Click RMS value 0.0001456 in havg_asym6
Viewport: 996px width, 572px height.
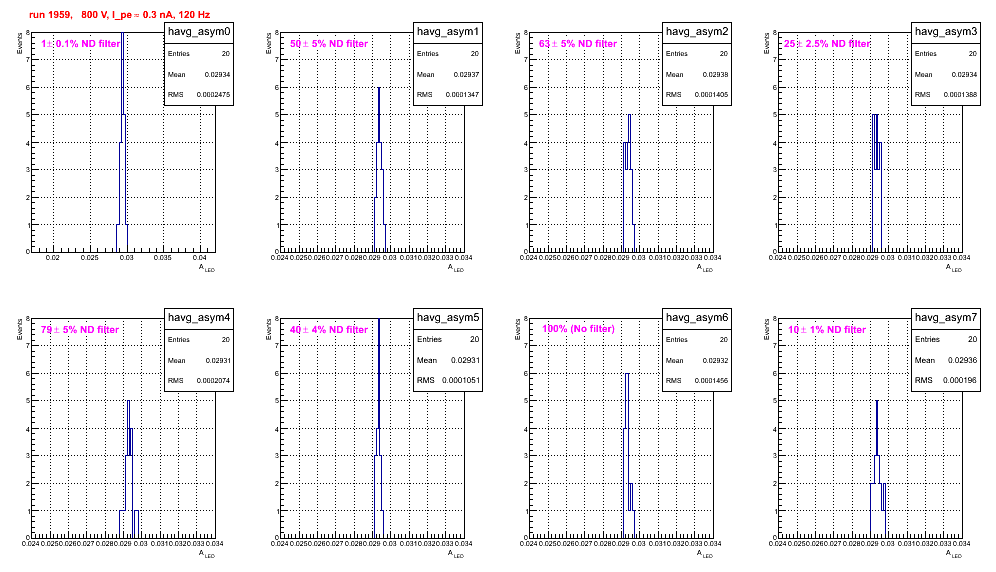pos(711,381)
